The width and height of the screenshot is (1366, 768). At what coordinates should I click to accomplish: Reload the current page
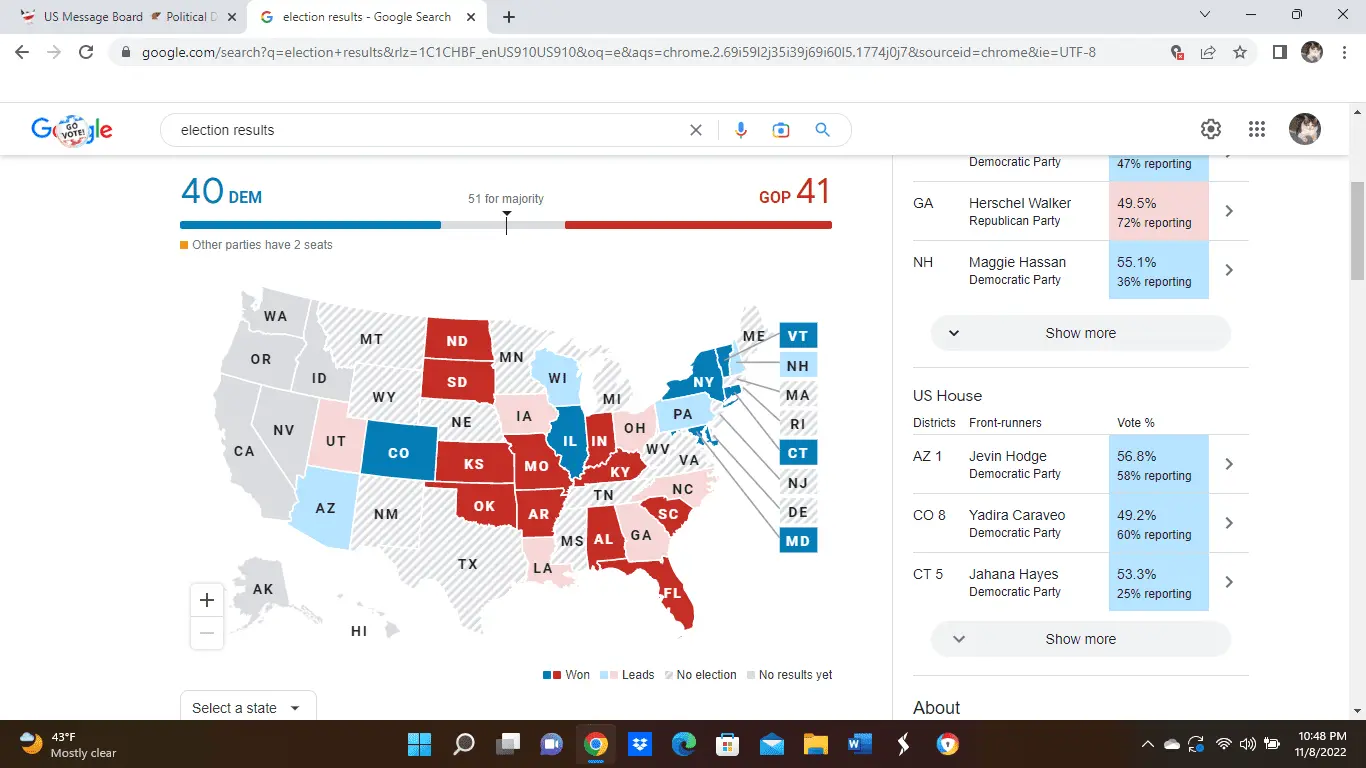(x=86, y=52)
